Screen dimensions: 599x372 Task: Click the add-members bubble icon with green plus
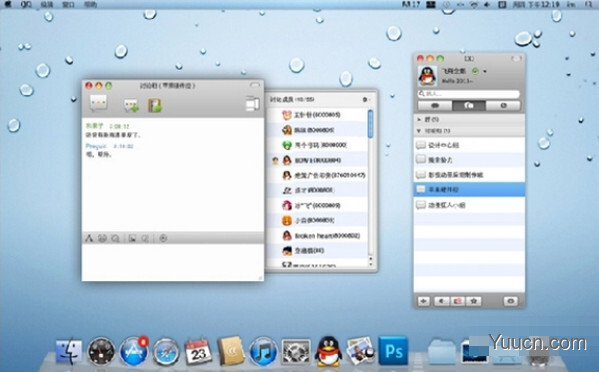click(x=131, y=106)
